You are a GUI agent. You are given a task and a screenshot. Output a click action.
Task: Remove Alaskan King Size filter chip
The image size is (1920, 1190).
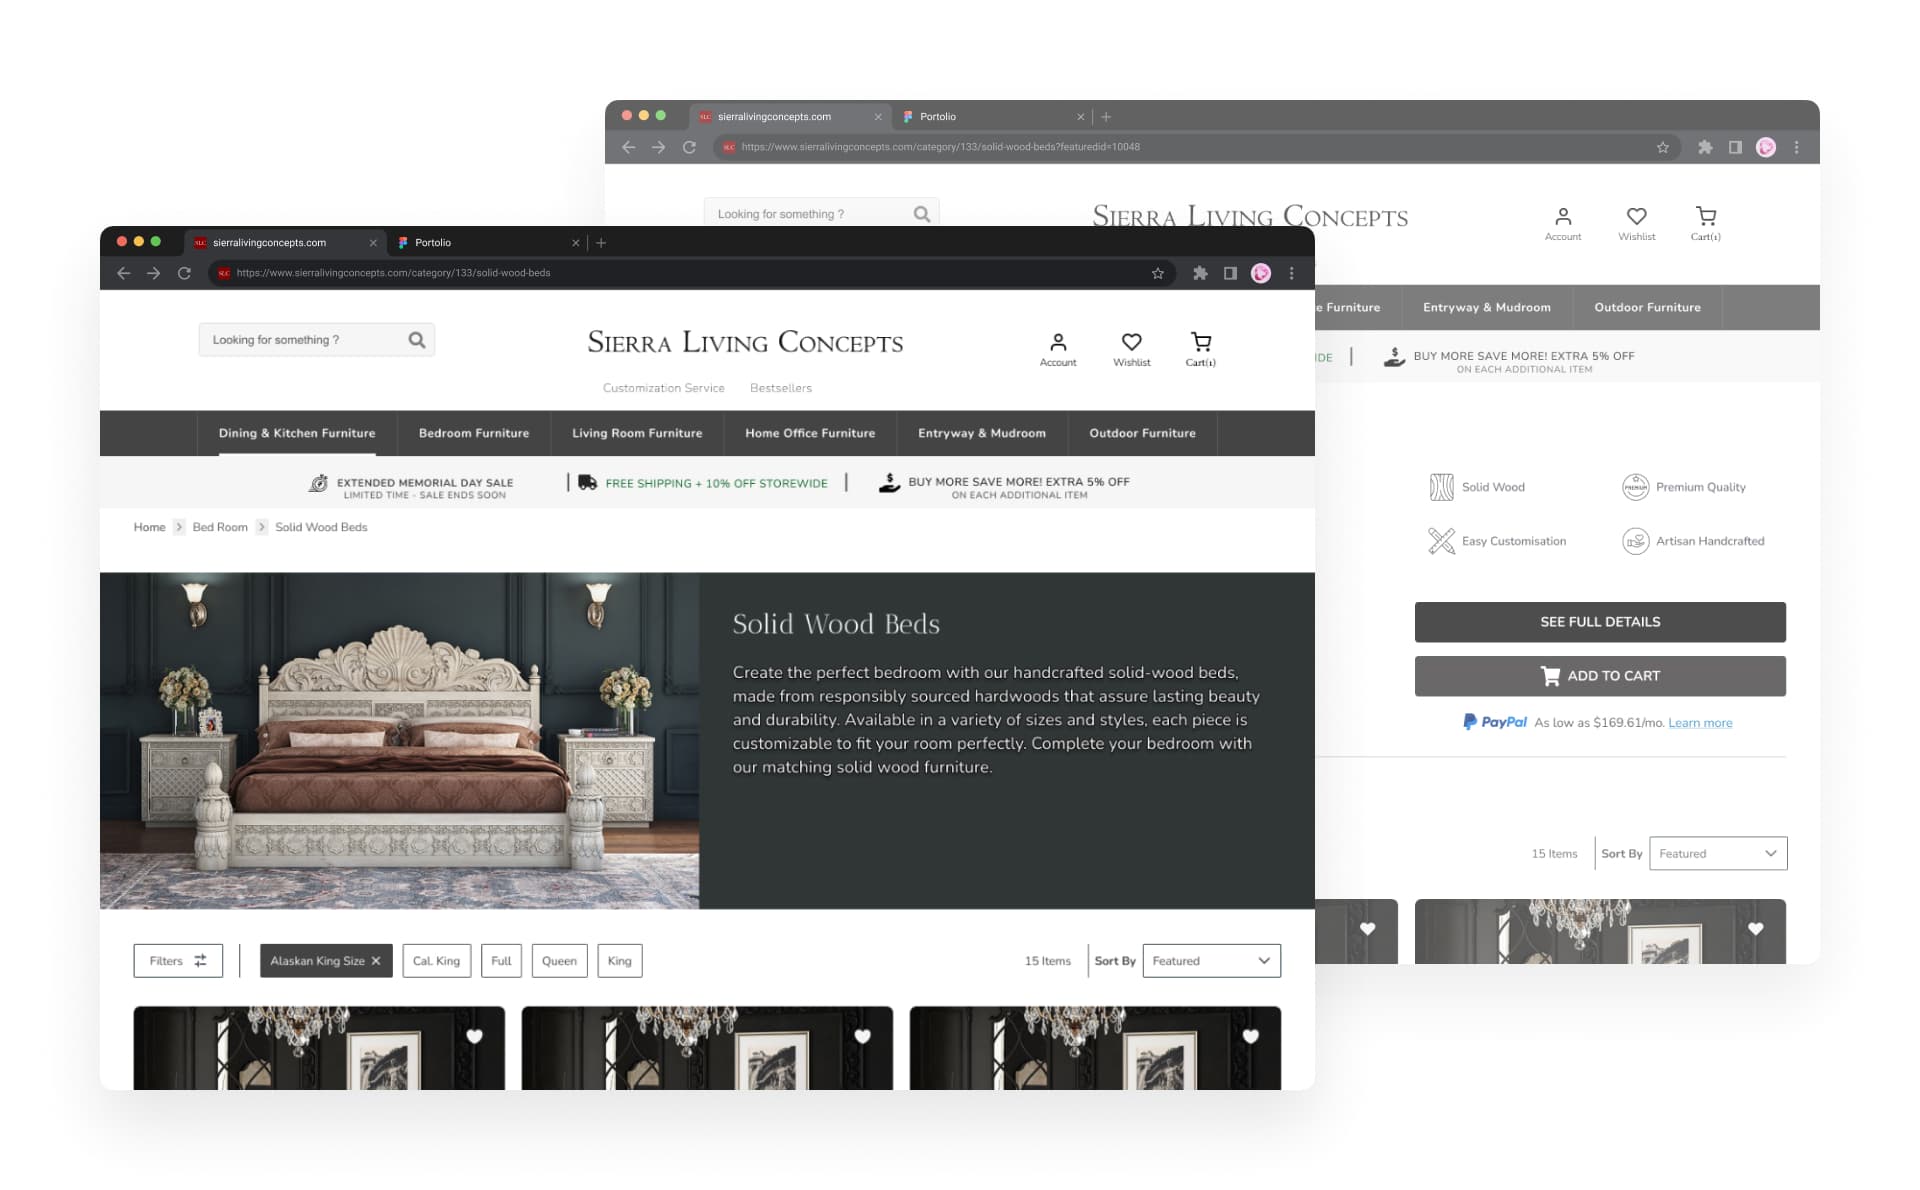376,961
